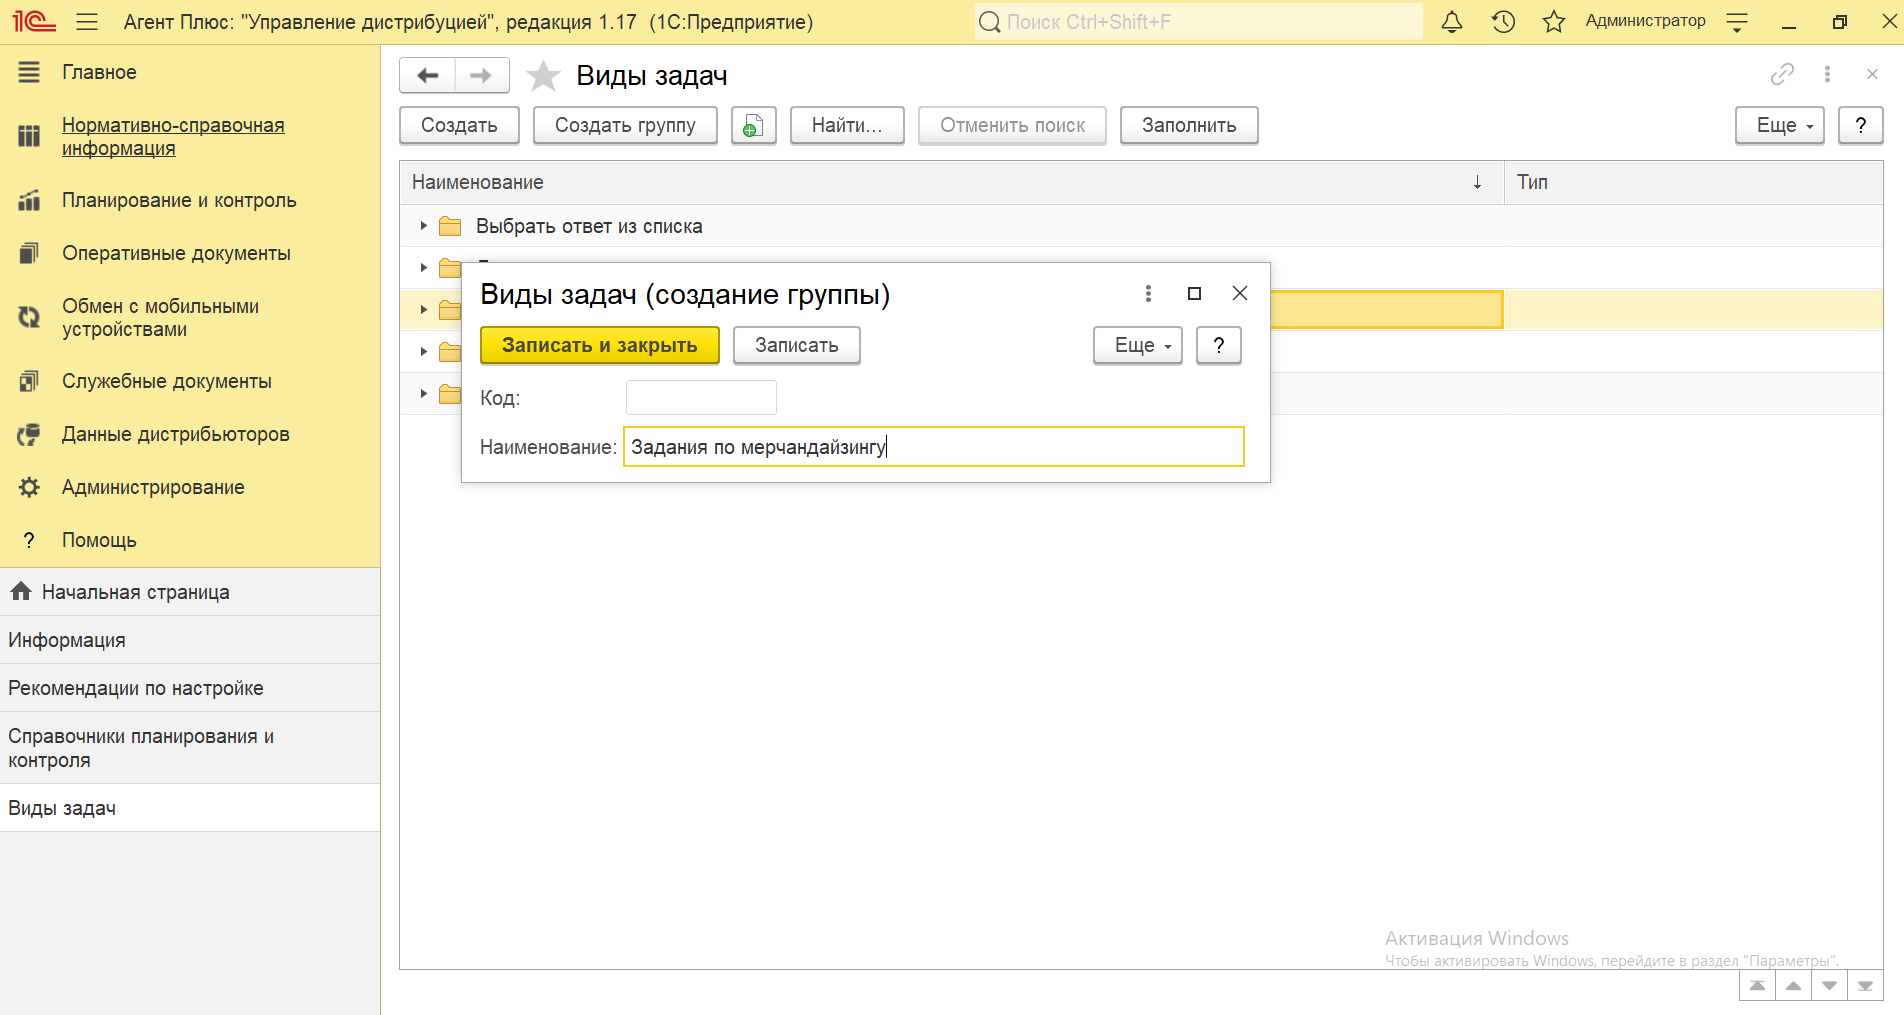Open Нормативно-справочная информация section

[x=173, y=137]
